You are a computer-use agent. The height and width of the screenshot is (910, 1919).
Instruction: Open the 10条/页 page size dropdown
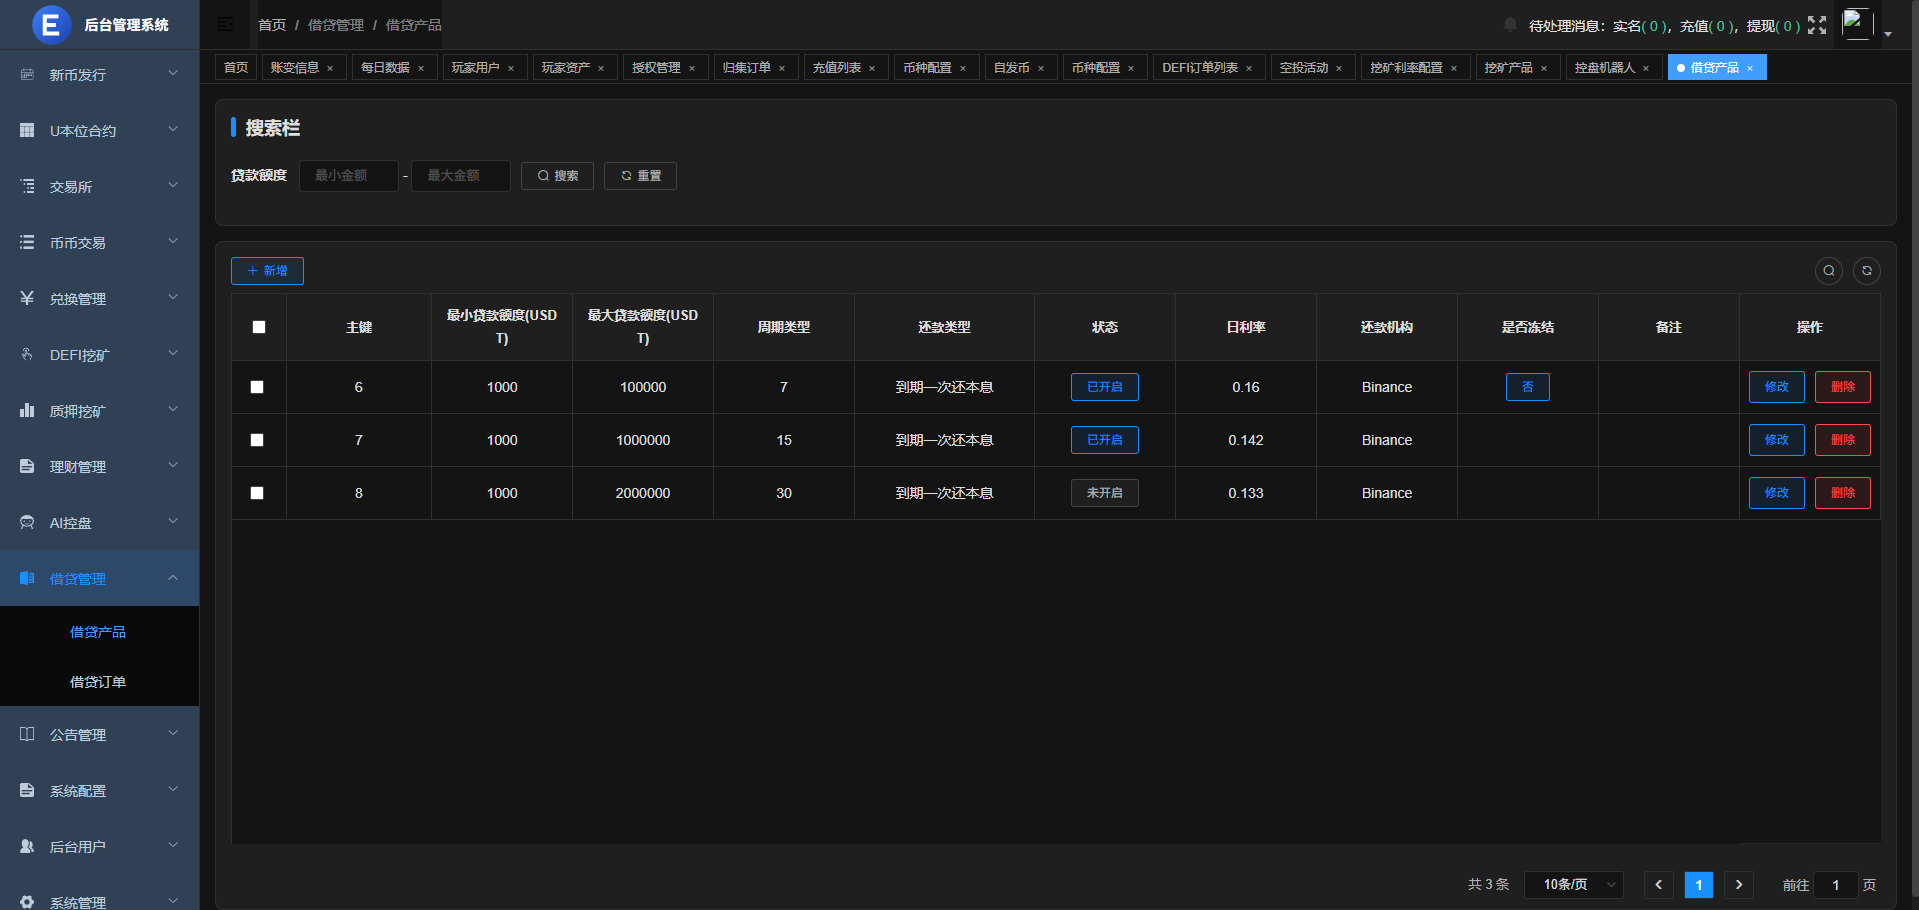tap(1573, 885)
